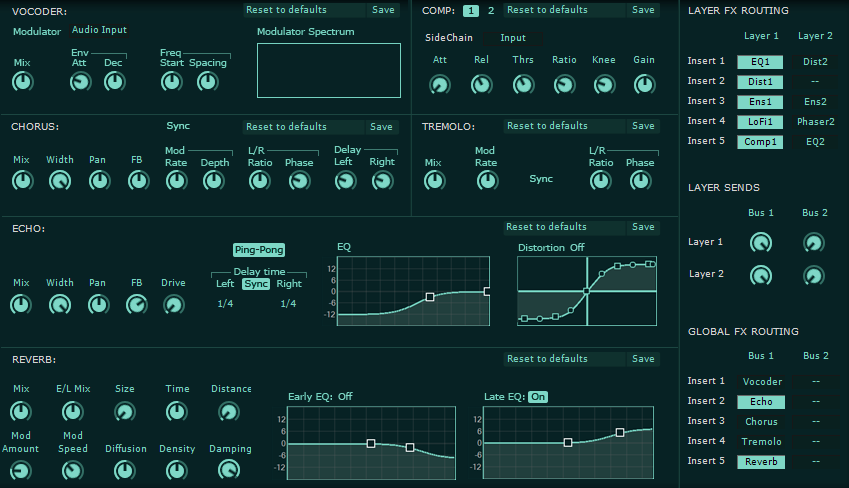
Task: Toggle Echo Distortion Off switch
Action: [577, 248]
